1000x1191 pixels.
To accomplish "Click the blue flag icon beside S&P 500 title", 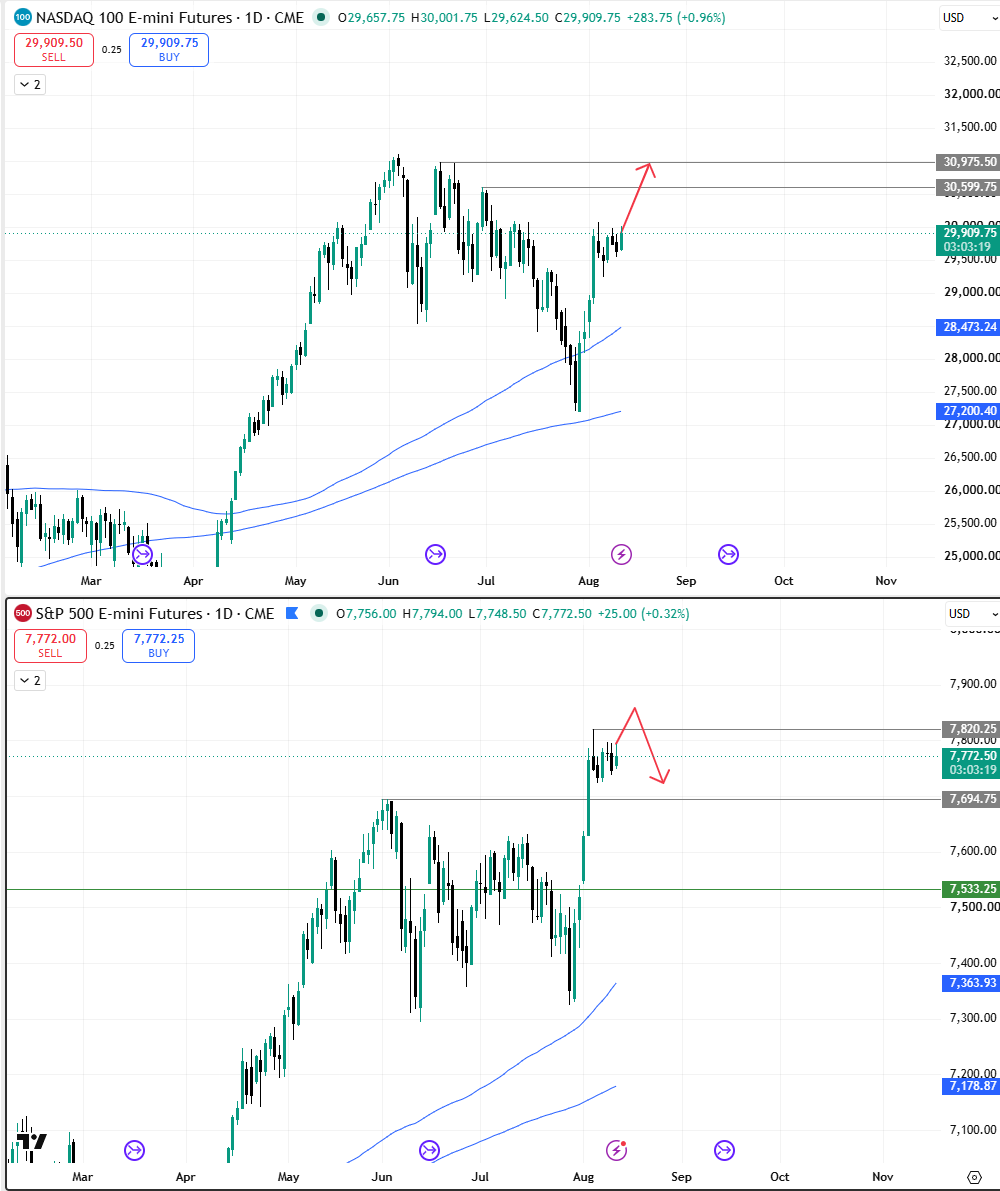I will click(292, 613).
